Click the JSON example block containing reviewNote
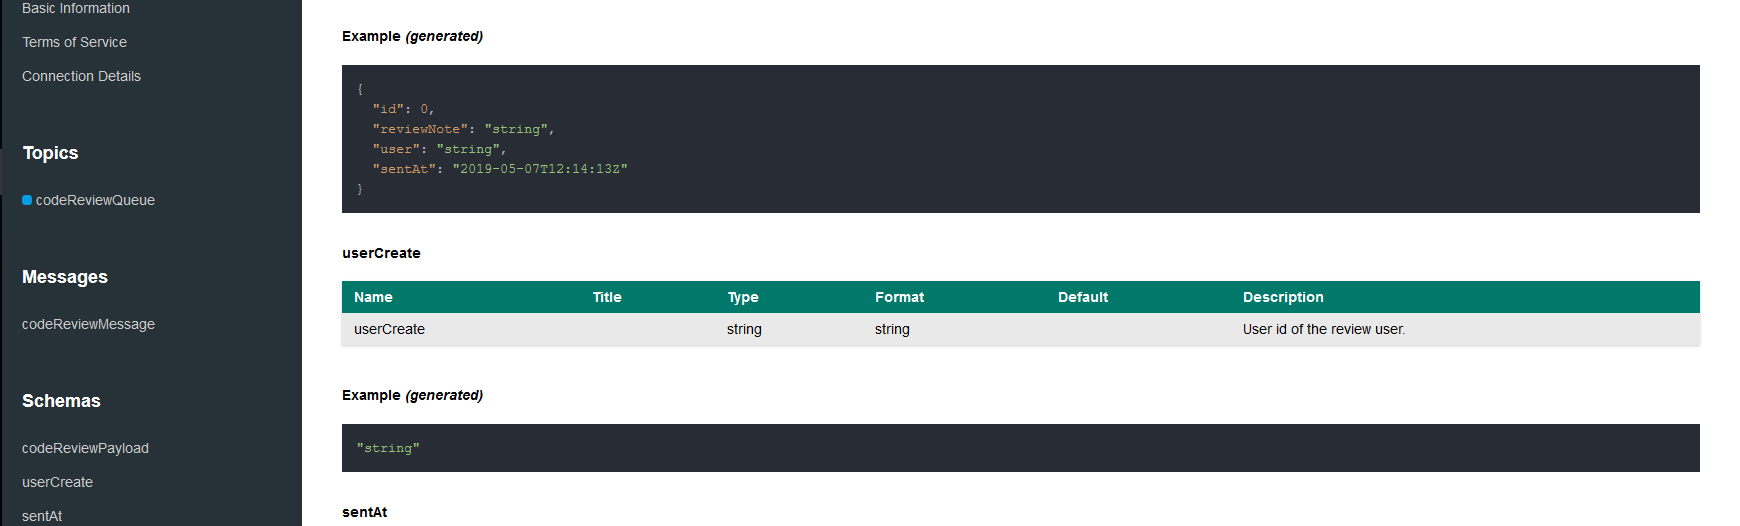1740x526 pixels. (1020, 139)
